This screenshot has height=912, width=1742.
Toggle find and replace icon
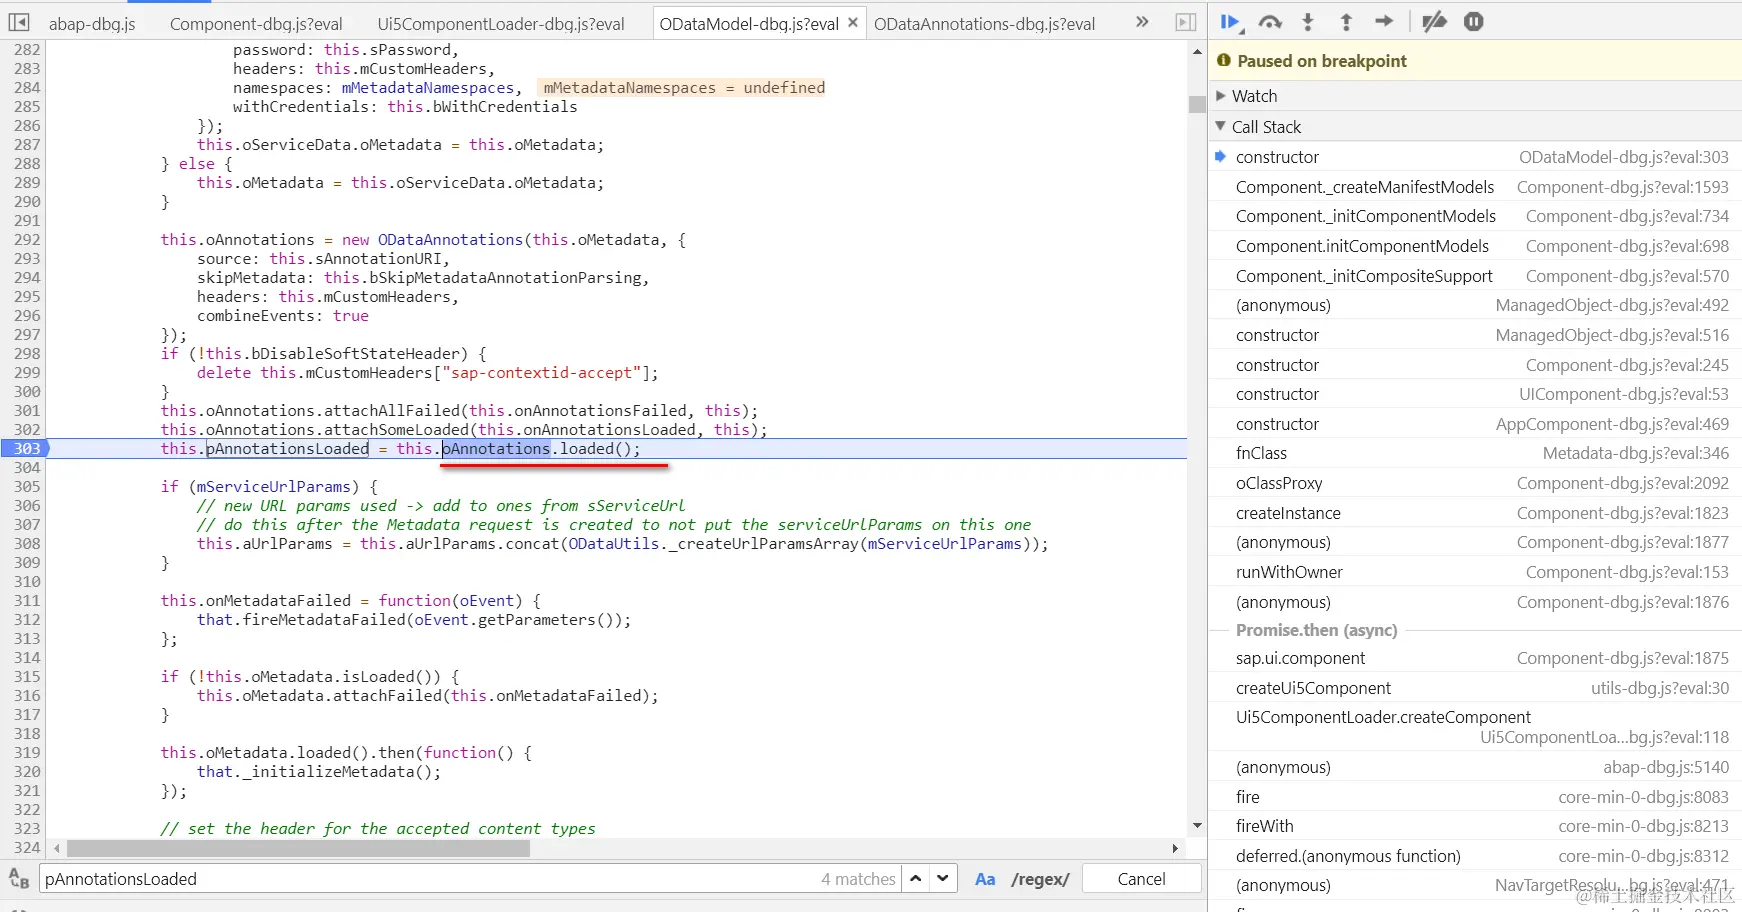(x=19, y=879)
